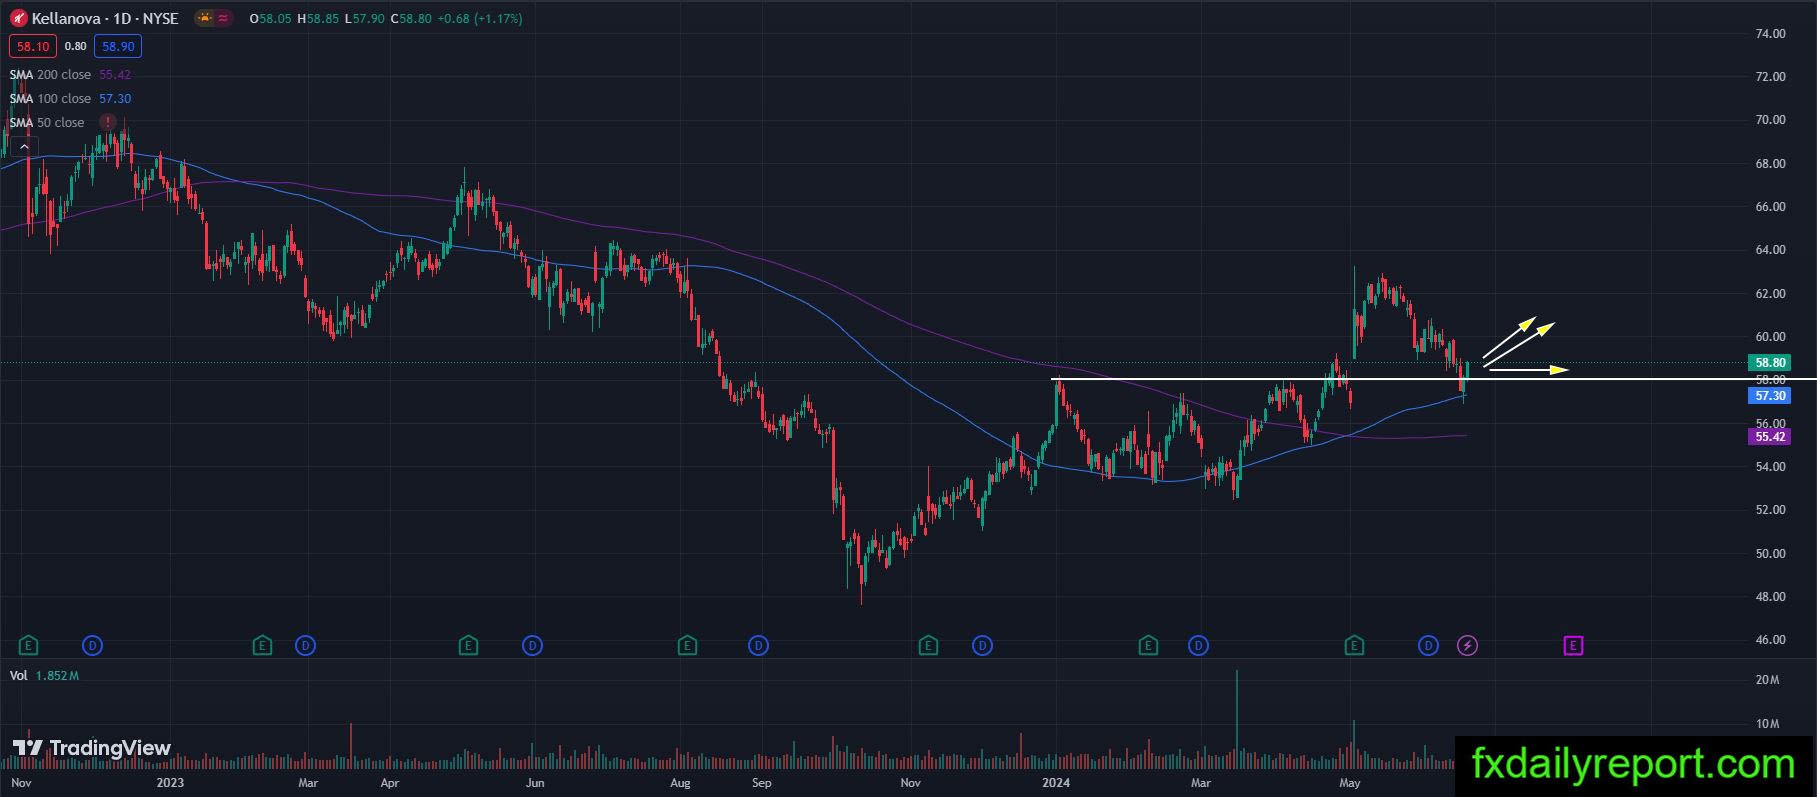This screenshot has width=1817, height=797.
Task: Click the spread value 0.80
Action: pyautogui.click(x=76, y=46)
